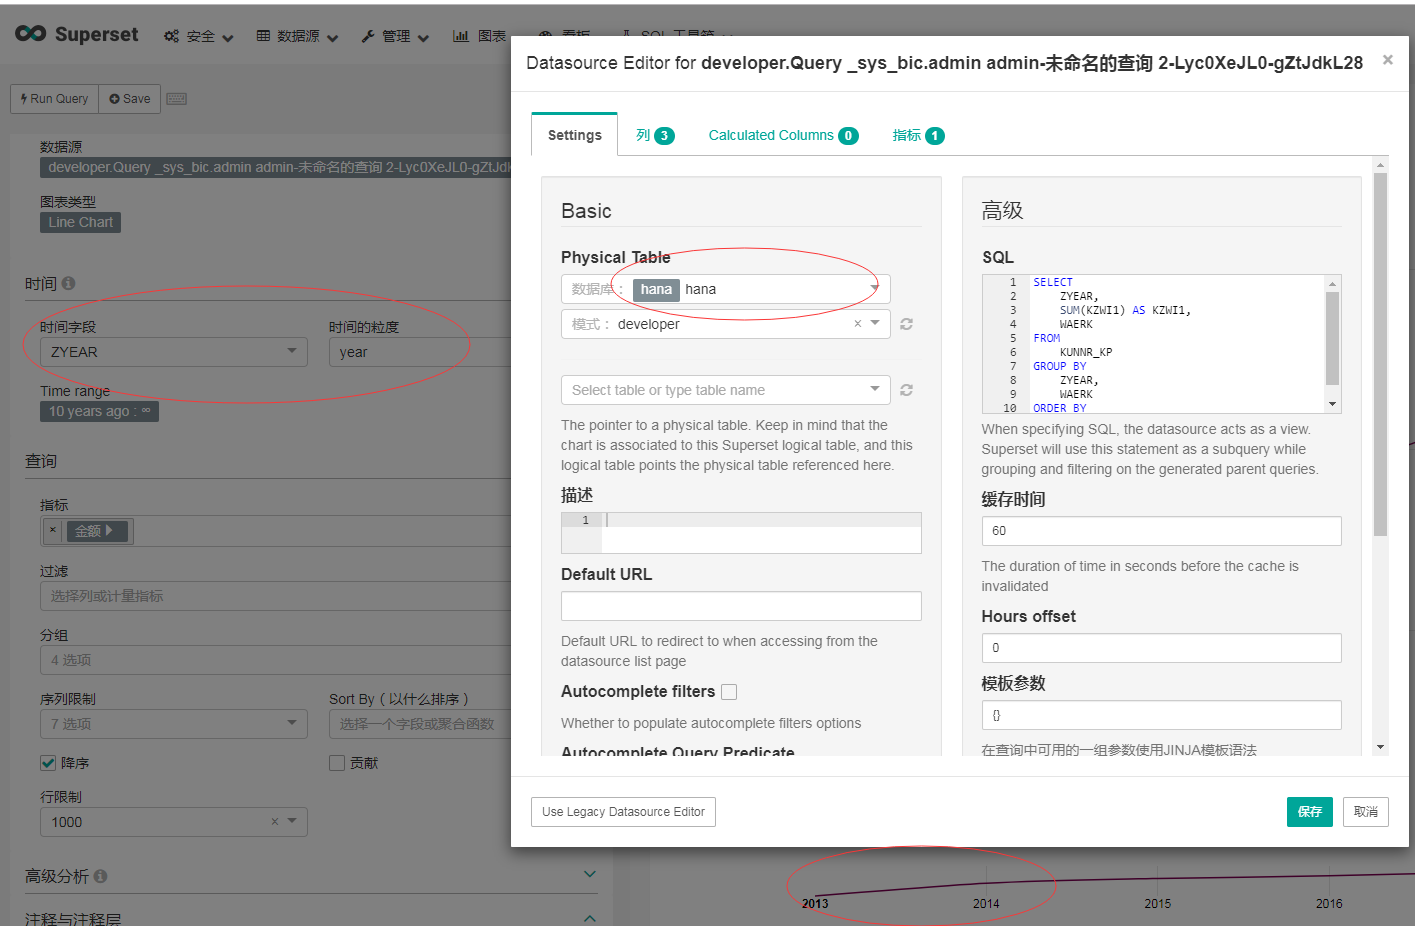The width and height of the screenshot is (1415, 926).
Task: Click the Default URL input field
Action: [x=741, y=606]
